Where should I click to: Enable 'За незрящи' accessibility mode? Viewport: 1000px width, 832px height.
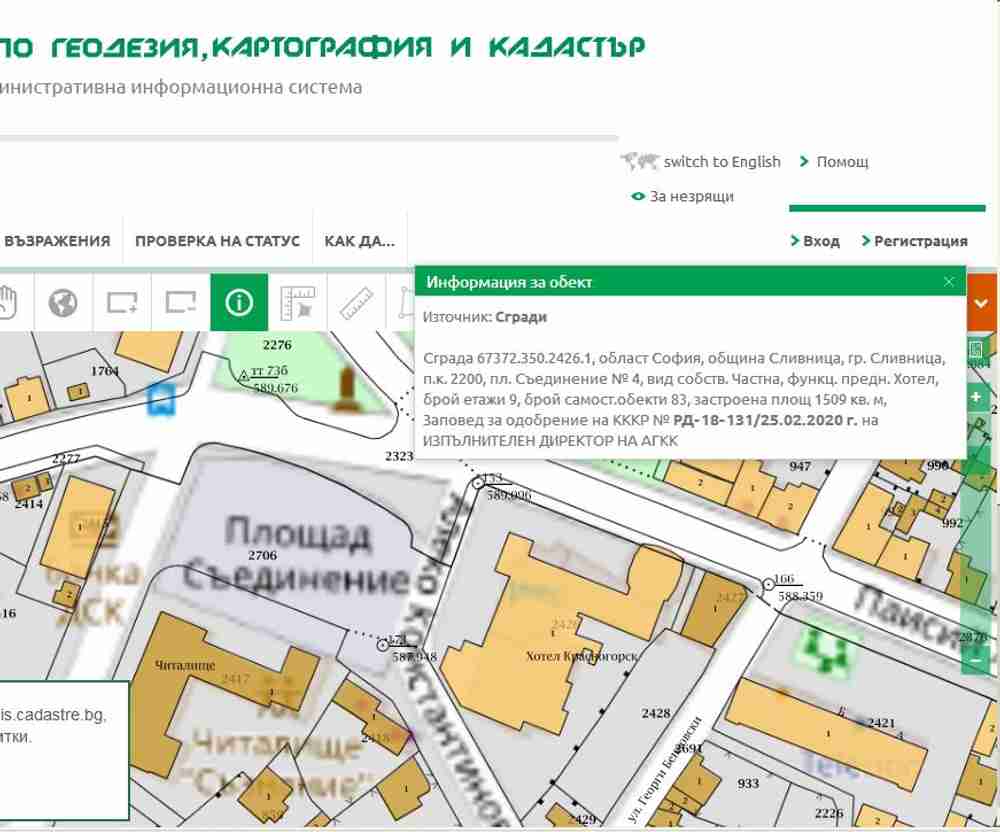point(691,196)
